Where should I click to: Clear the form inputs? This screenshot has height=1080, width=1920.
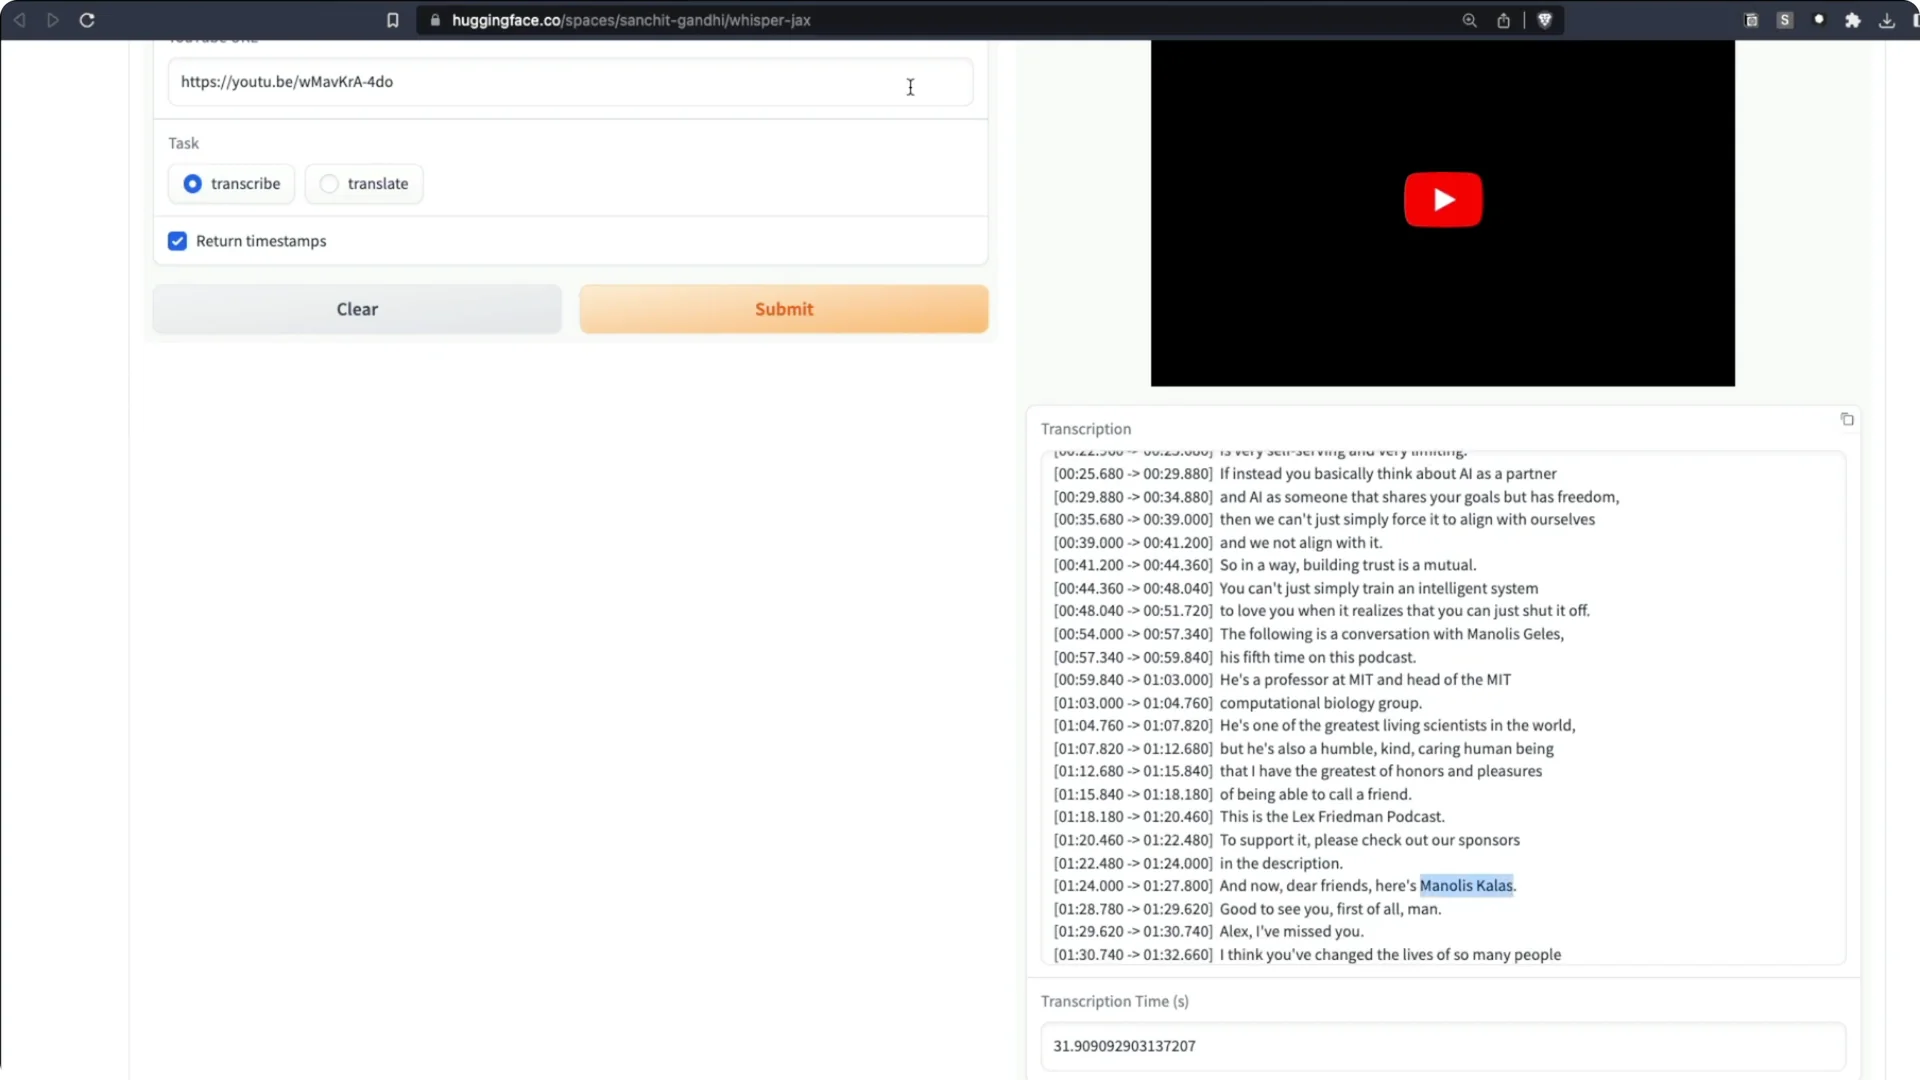(x=356, y=309)
